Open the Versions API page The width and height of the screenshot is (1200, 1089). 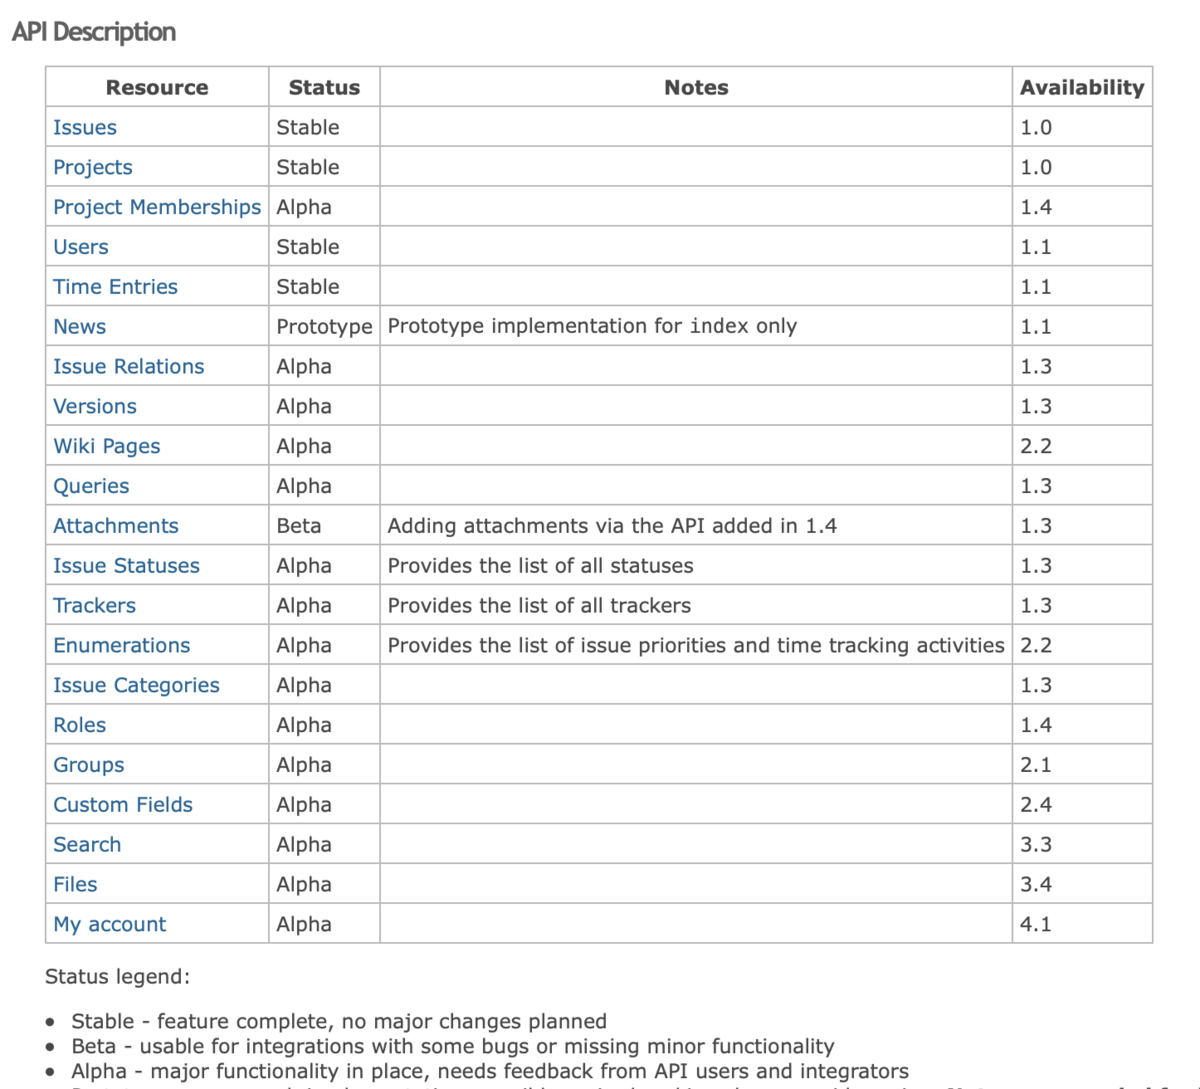[x=94, y=406]
